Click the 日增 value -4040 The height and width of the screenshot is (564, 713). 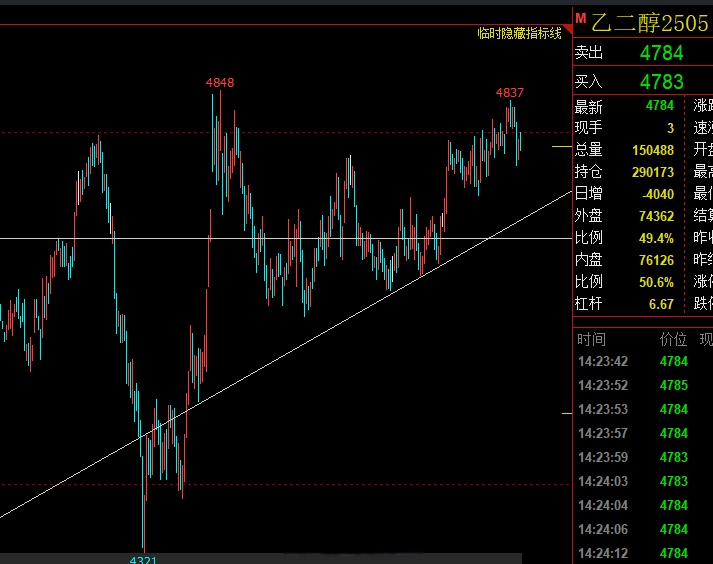659,194
